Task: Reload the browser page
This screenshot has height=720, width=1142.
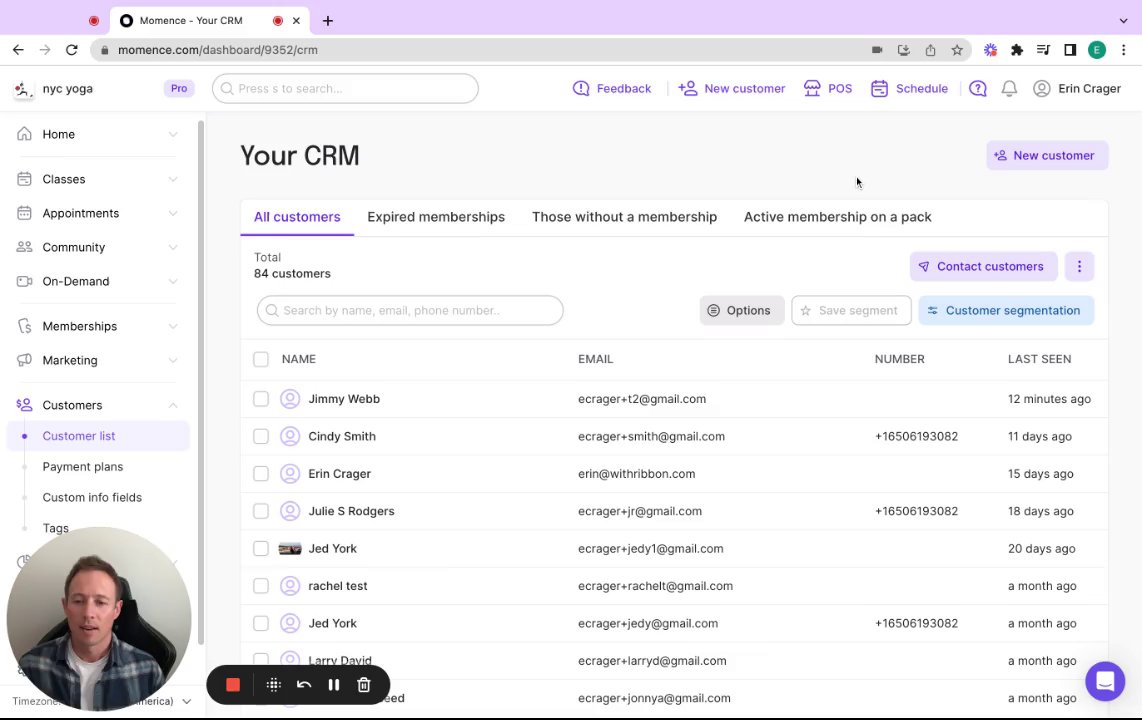Action: pos(71,50)
